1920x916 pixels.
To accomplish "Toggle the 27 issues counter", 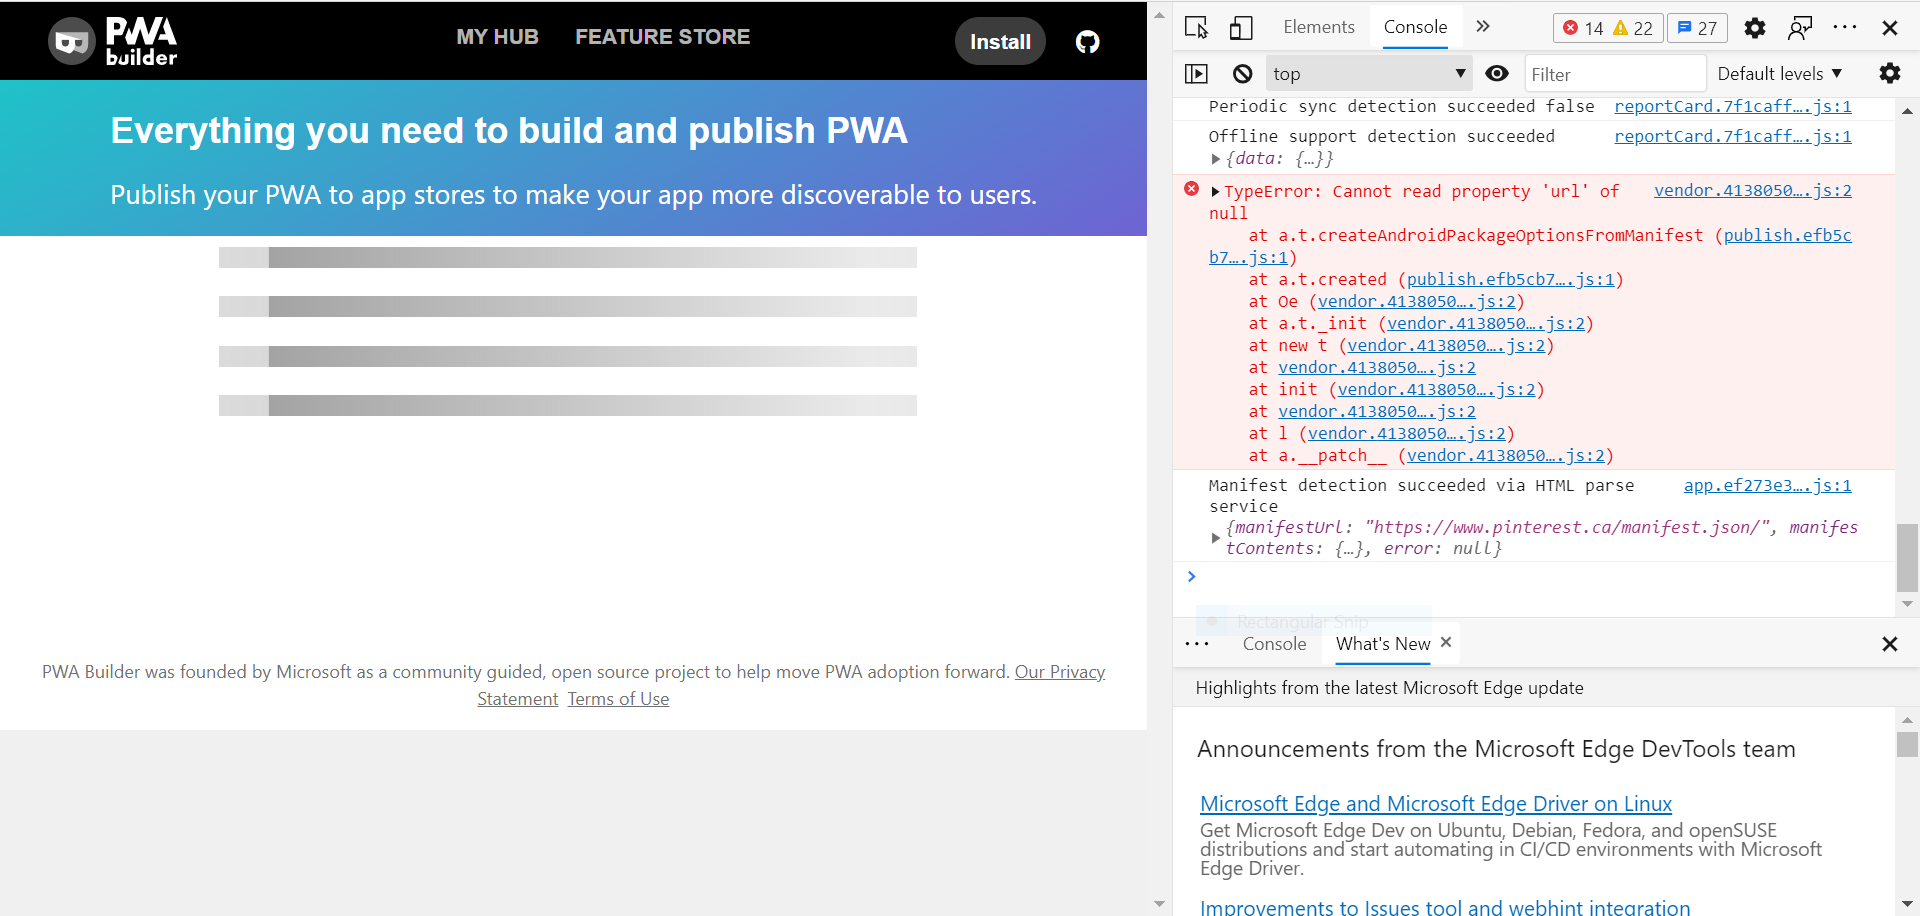I will click(x=1697, y=28).
